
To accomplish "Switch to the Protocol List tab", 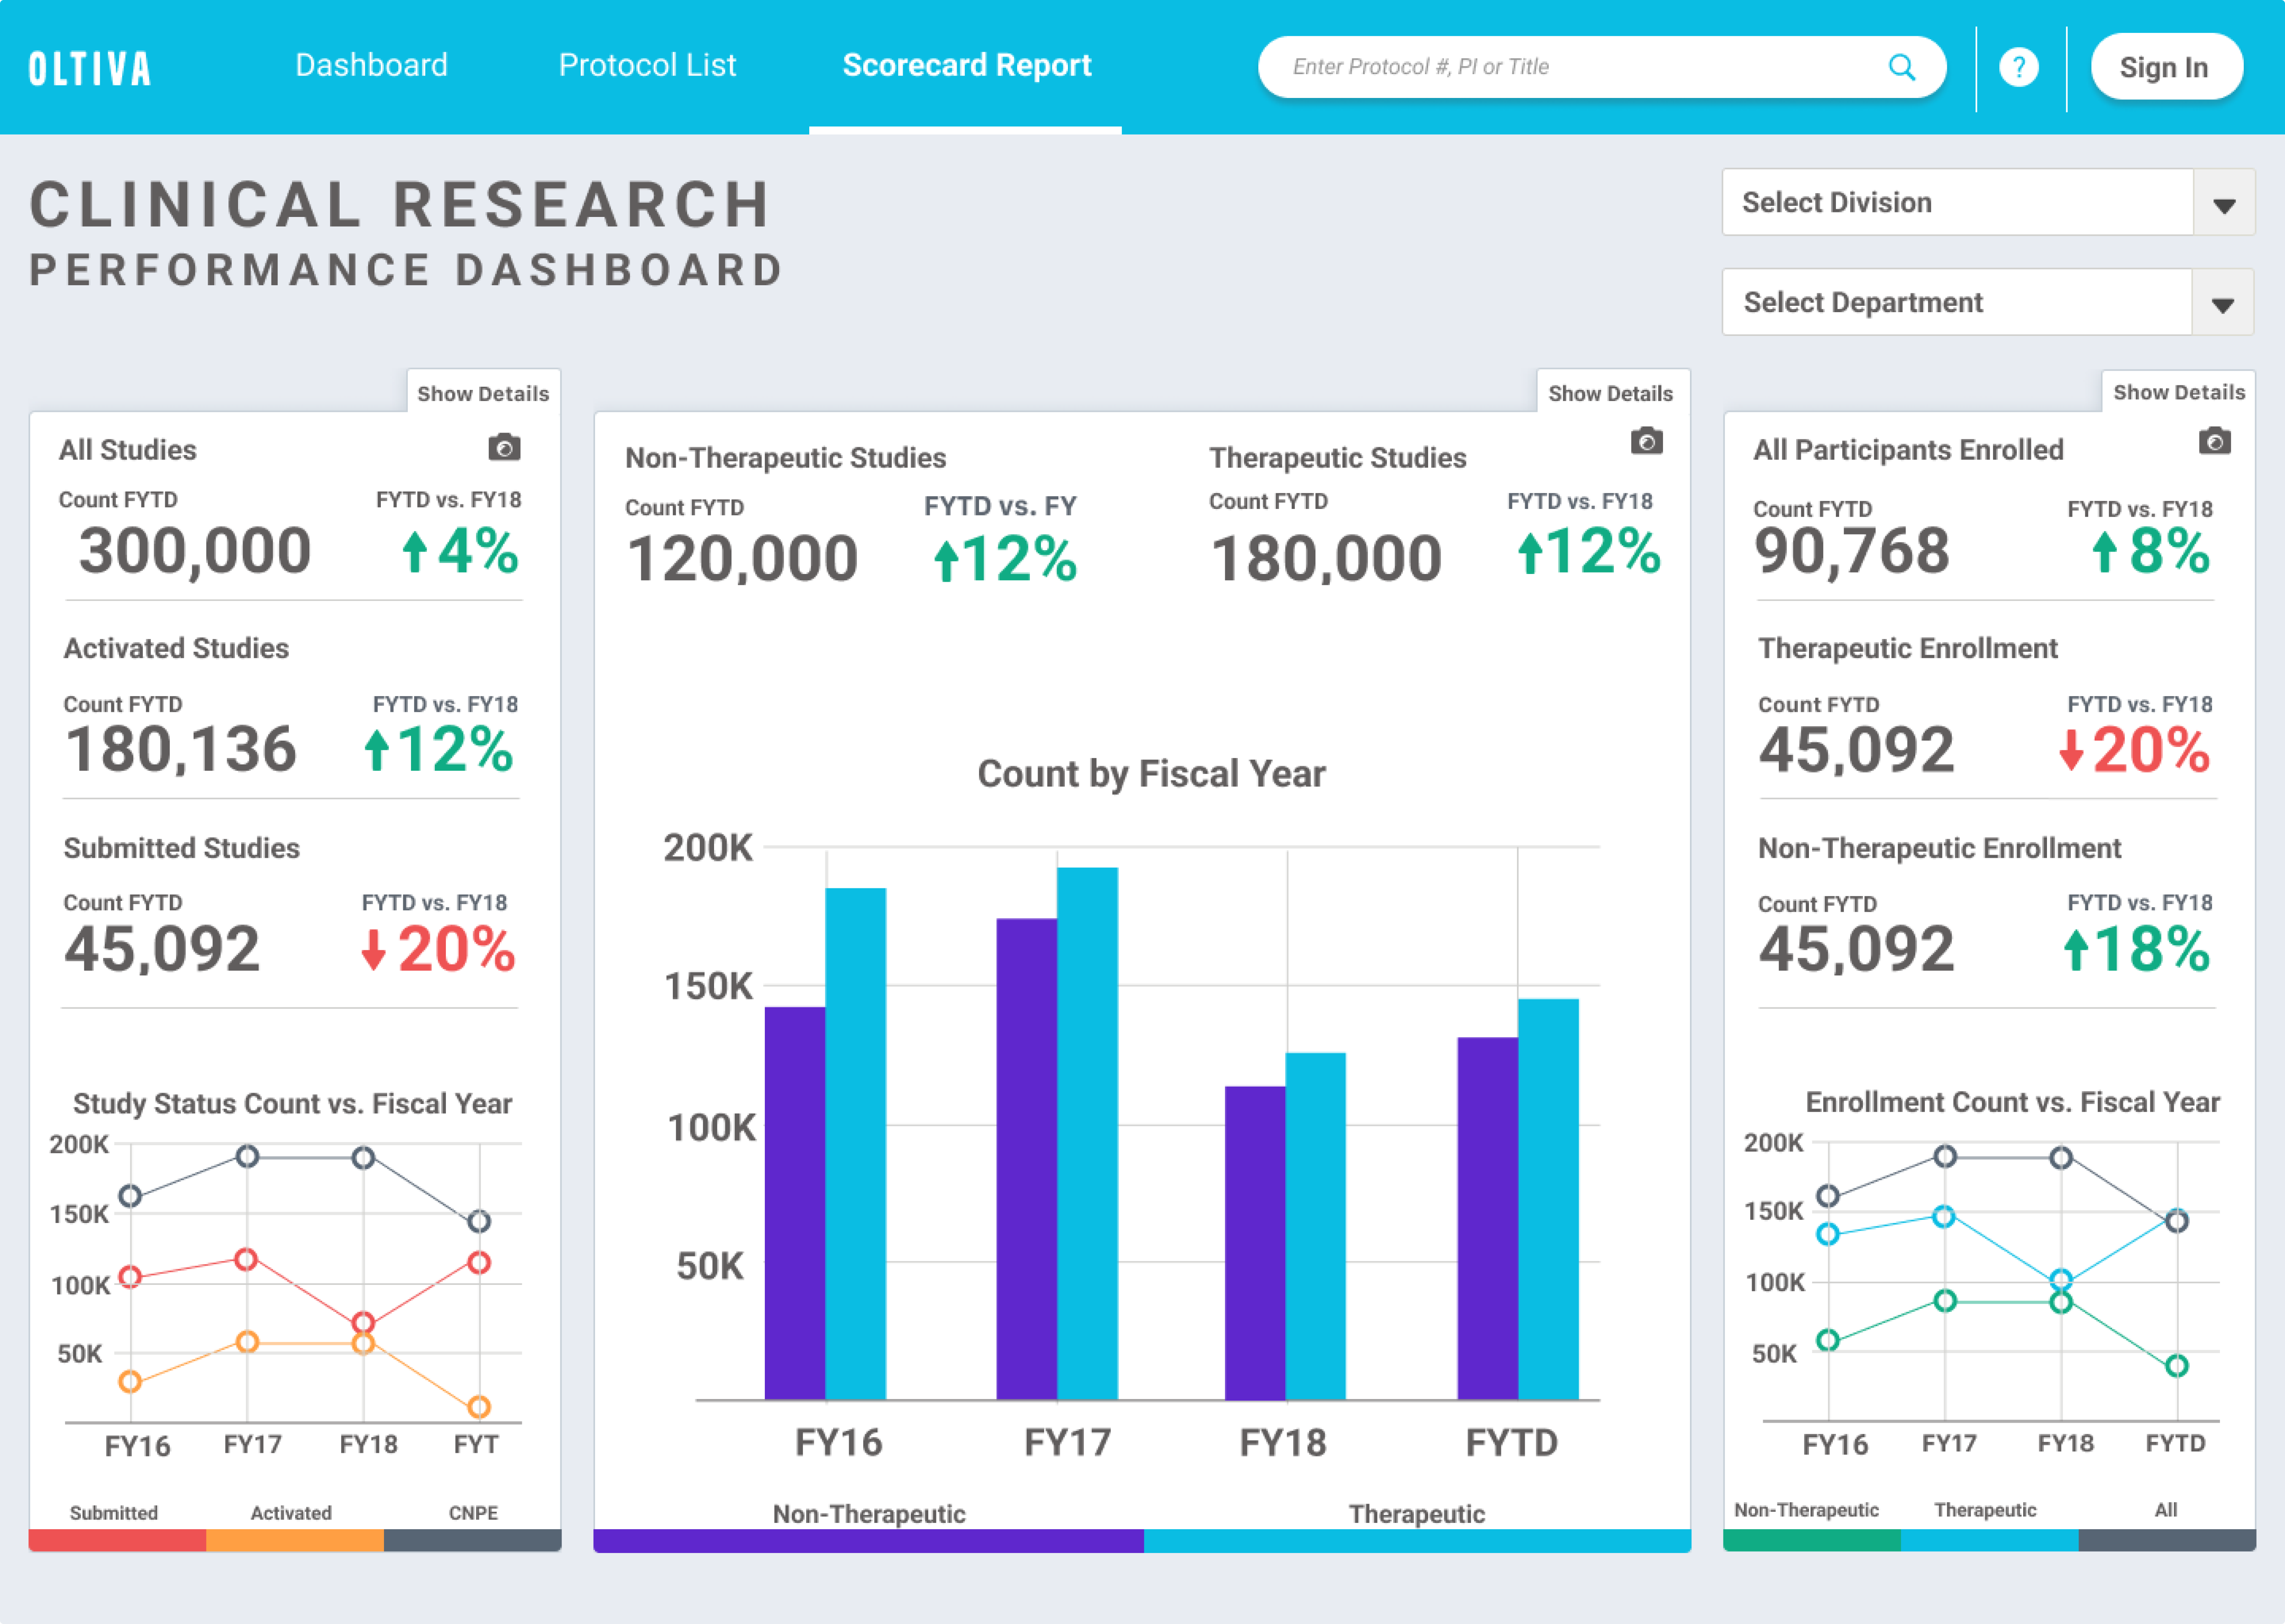I will pyautogui.click(x=647, y=65).
